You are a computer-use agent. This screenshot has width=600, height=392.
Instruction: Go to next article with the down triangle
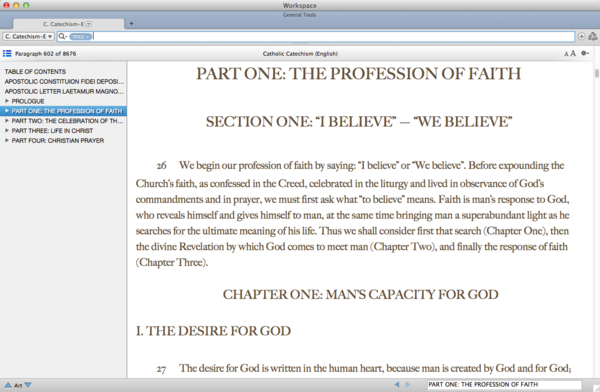(x=28, y=385)
